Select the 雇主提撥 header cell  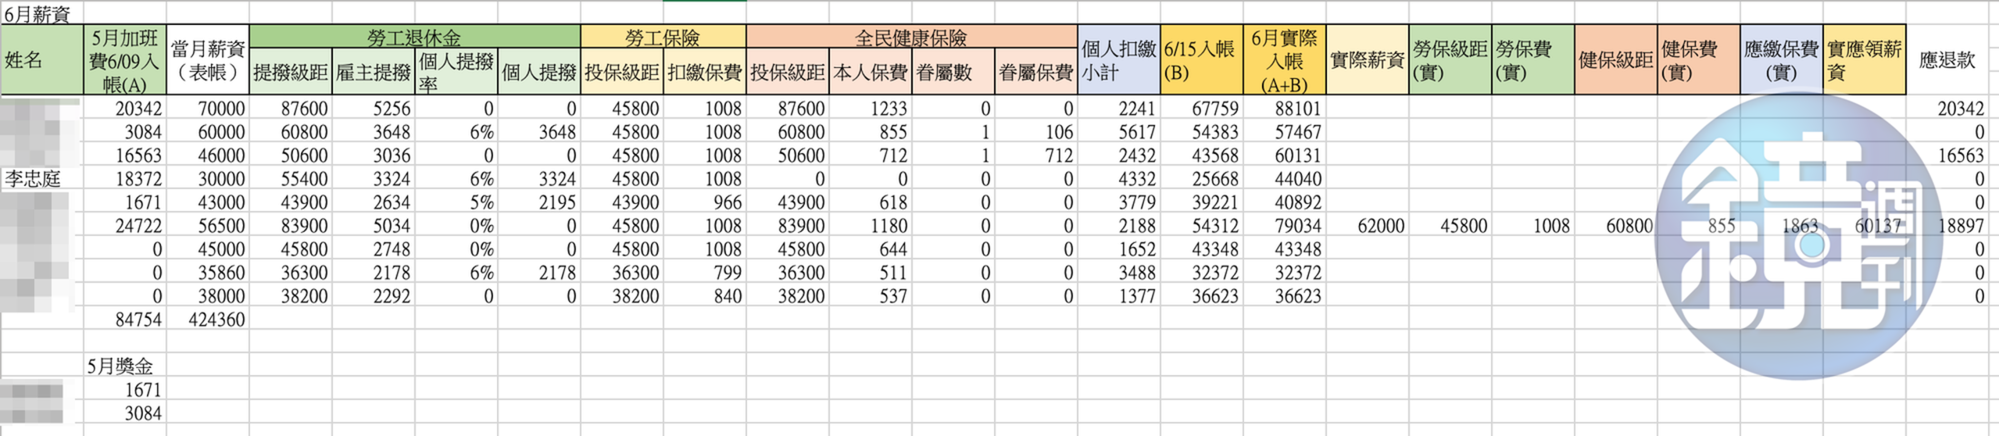pos(373,72)
